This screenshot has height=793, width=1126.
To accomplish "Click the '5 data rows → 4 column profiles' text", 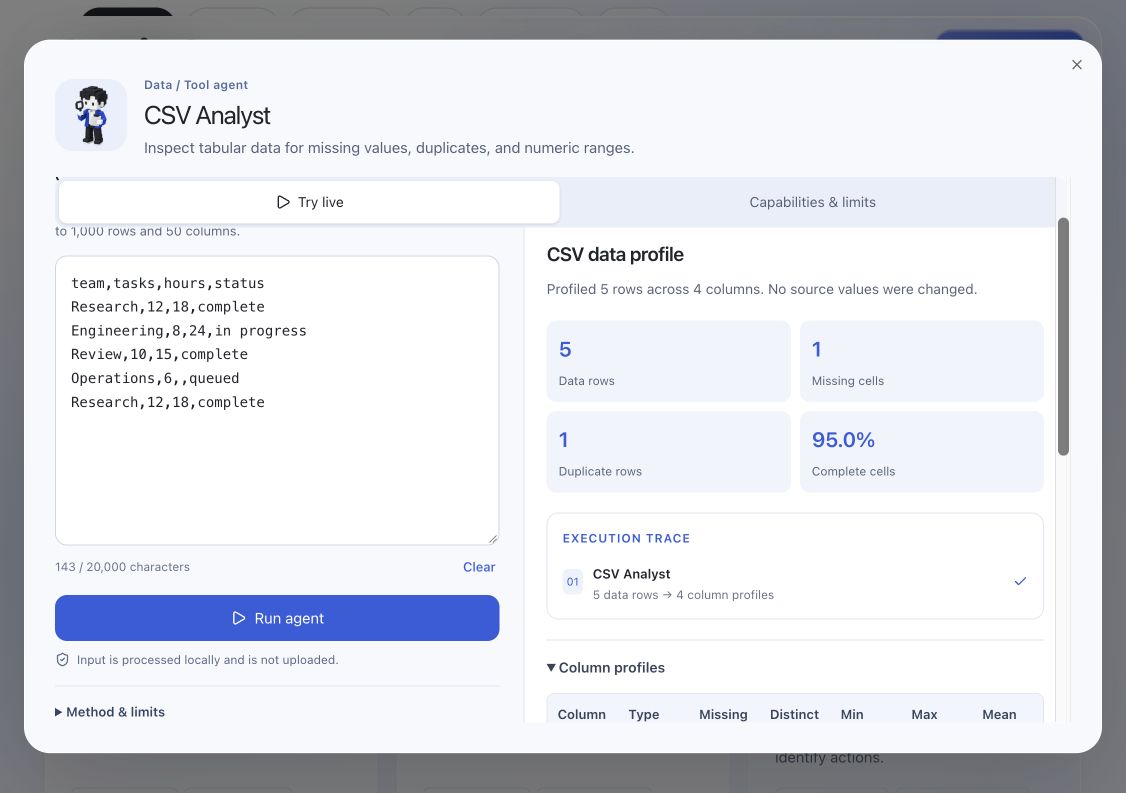I will (x=683, y=595).
